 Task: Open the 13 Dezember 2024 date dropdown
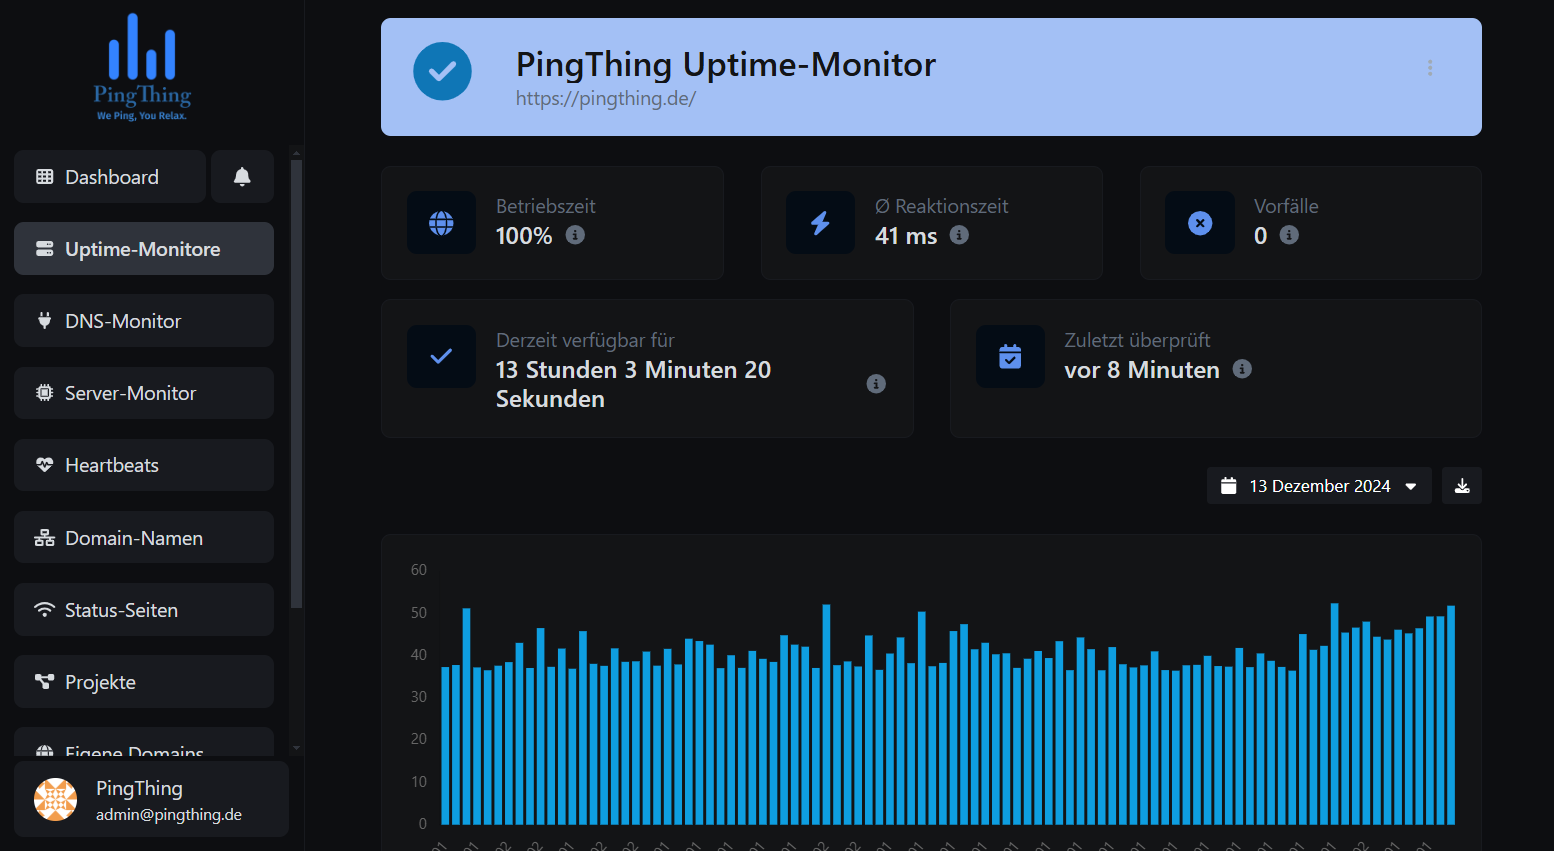point(1319,486)
